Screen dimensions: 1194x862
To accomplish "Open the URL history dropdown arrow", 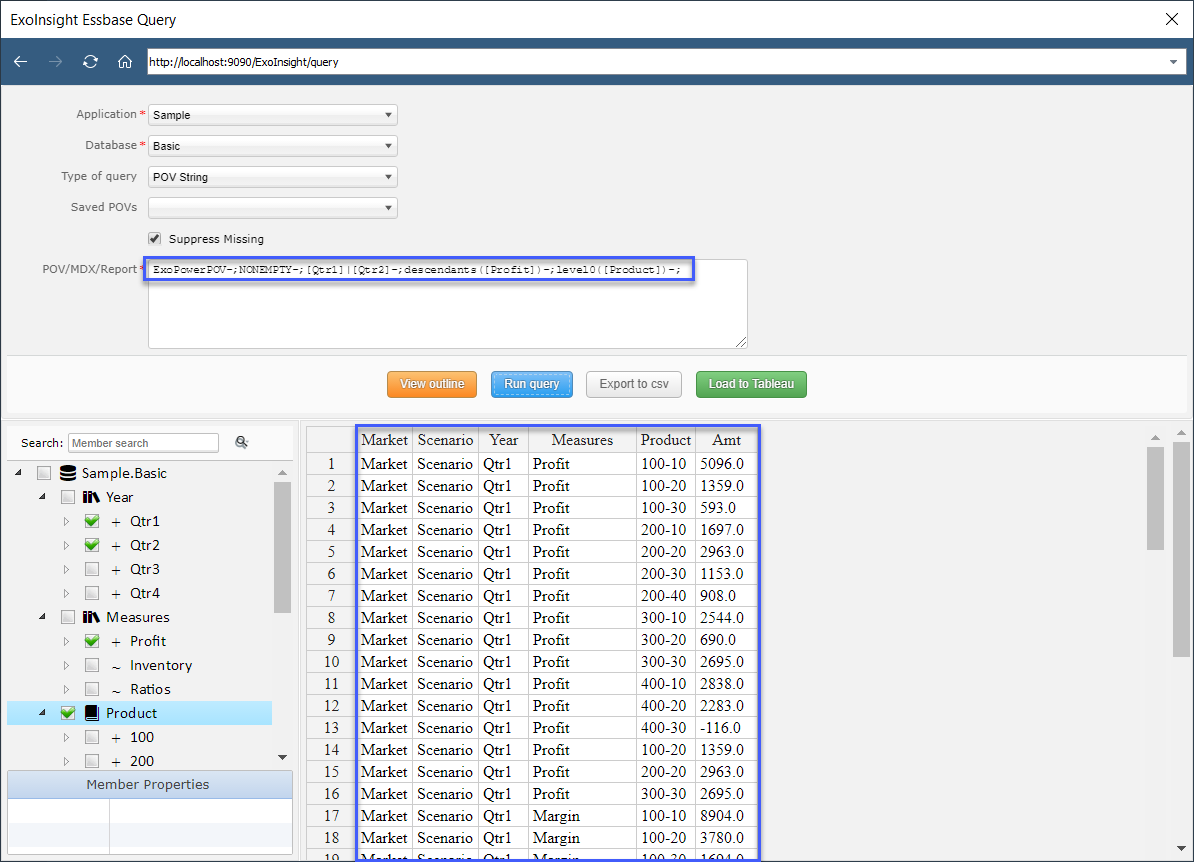I will (x=1173, y=62).
